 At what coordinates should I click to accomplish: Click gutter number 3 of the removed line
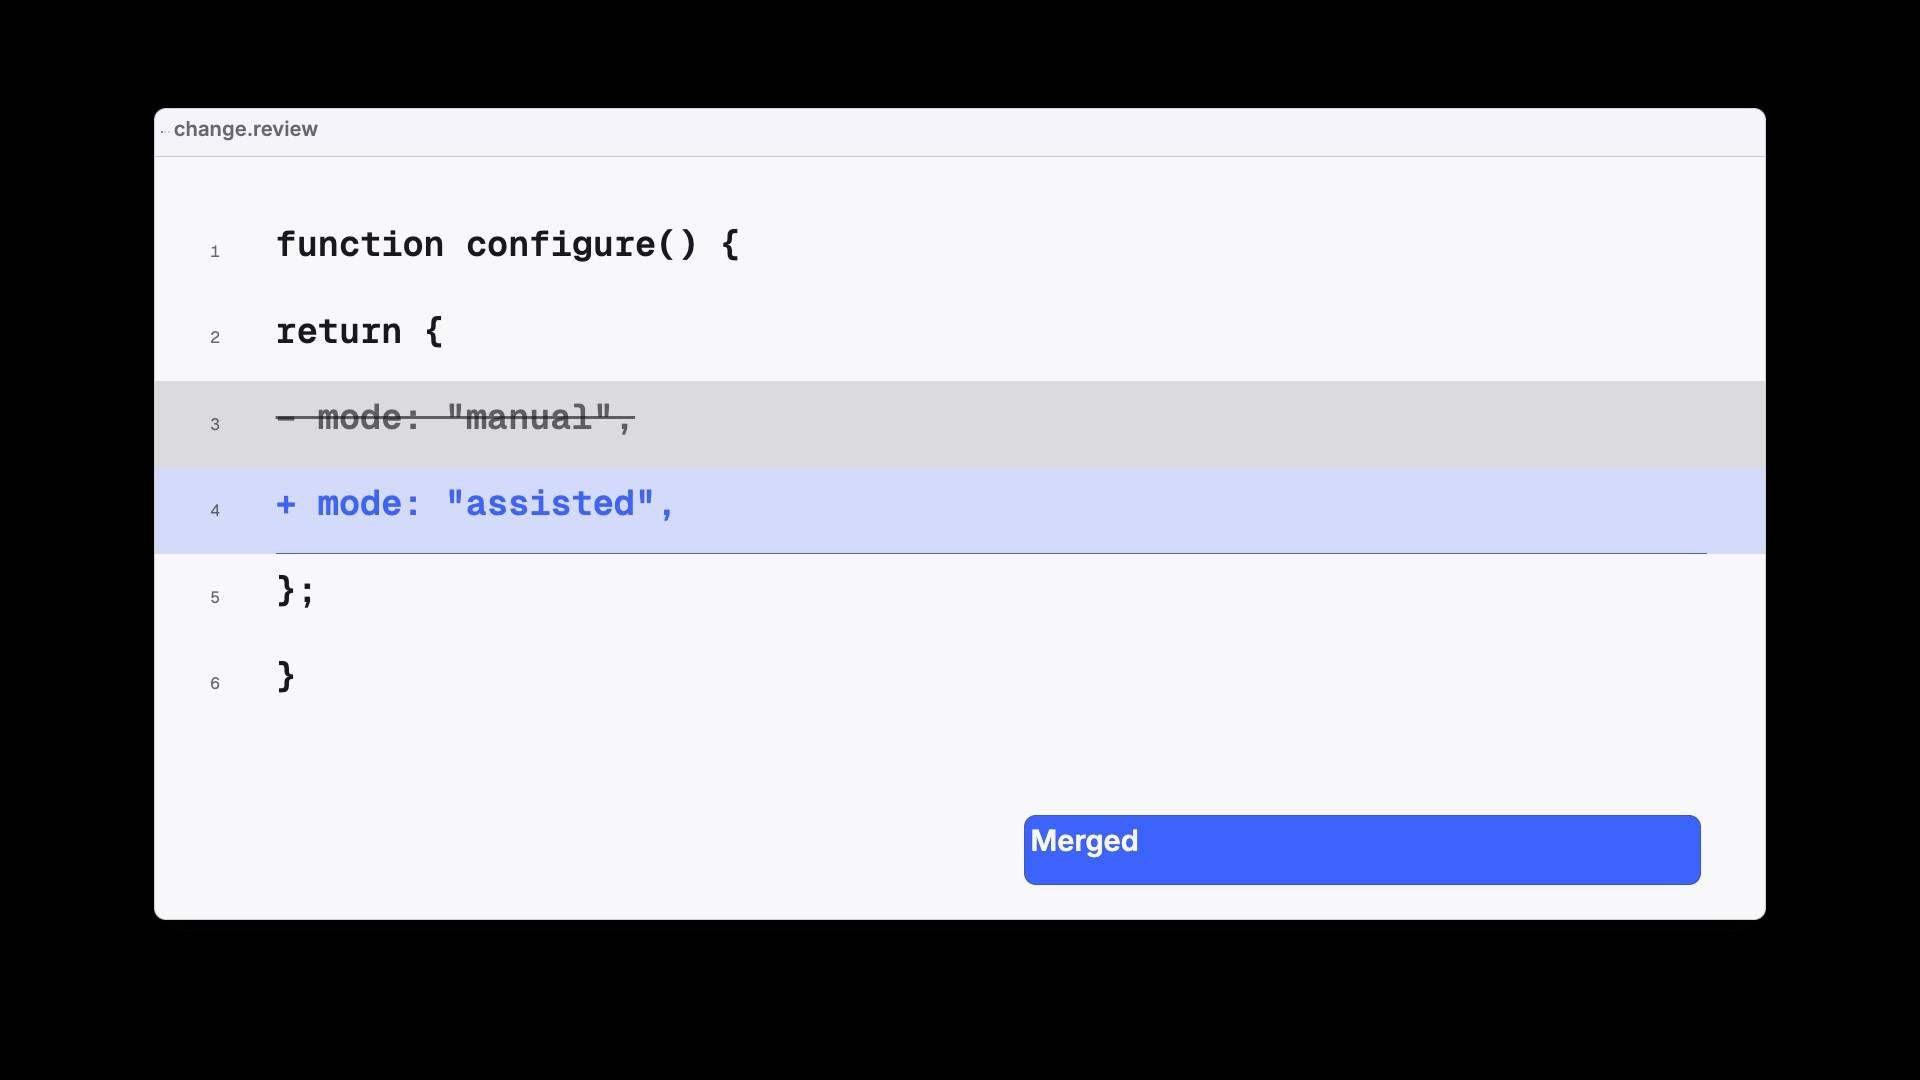(x=215, y=425)
